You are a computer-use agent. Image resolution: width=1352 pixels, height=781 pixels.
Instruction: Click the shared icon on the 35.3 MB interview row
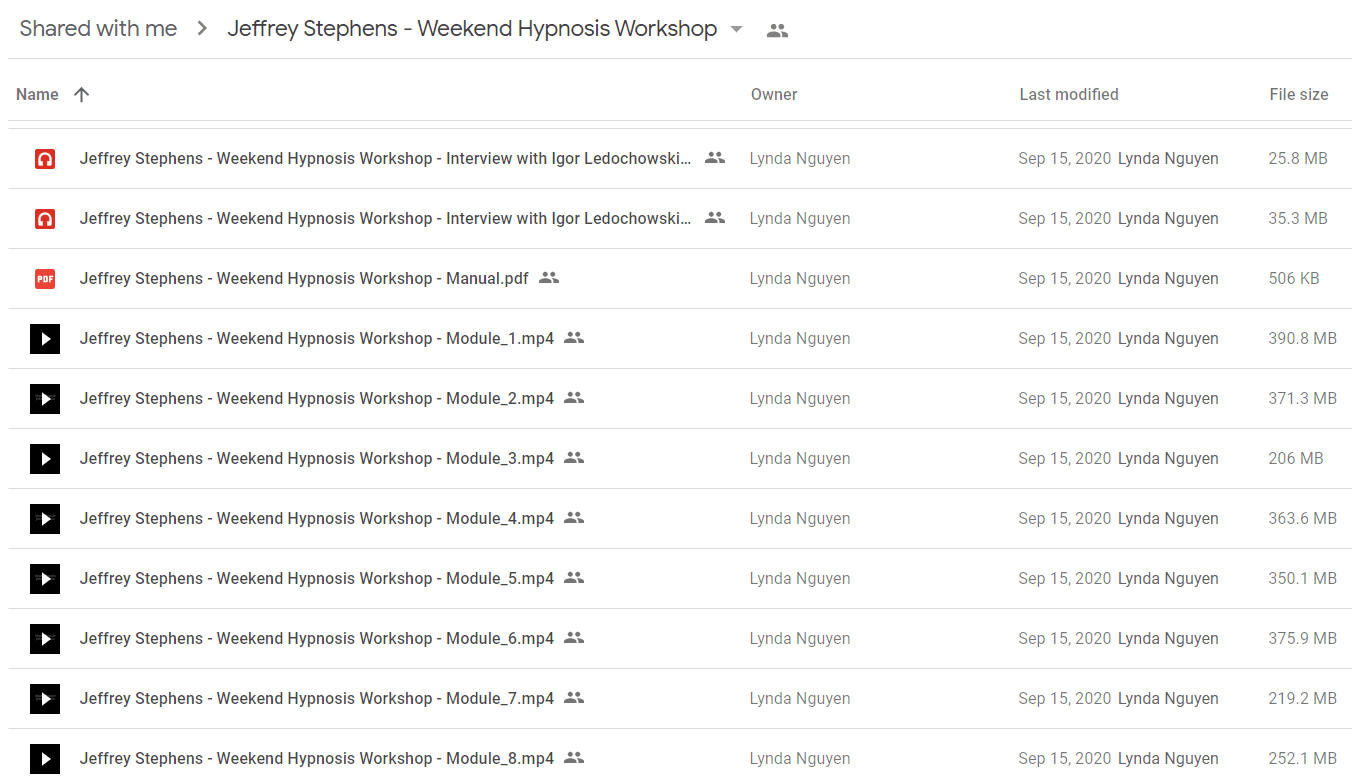[714, 218]
